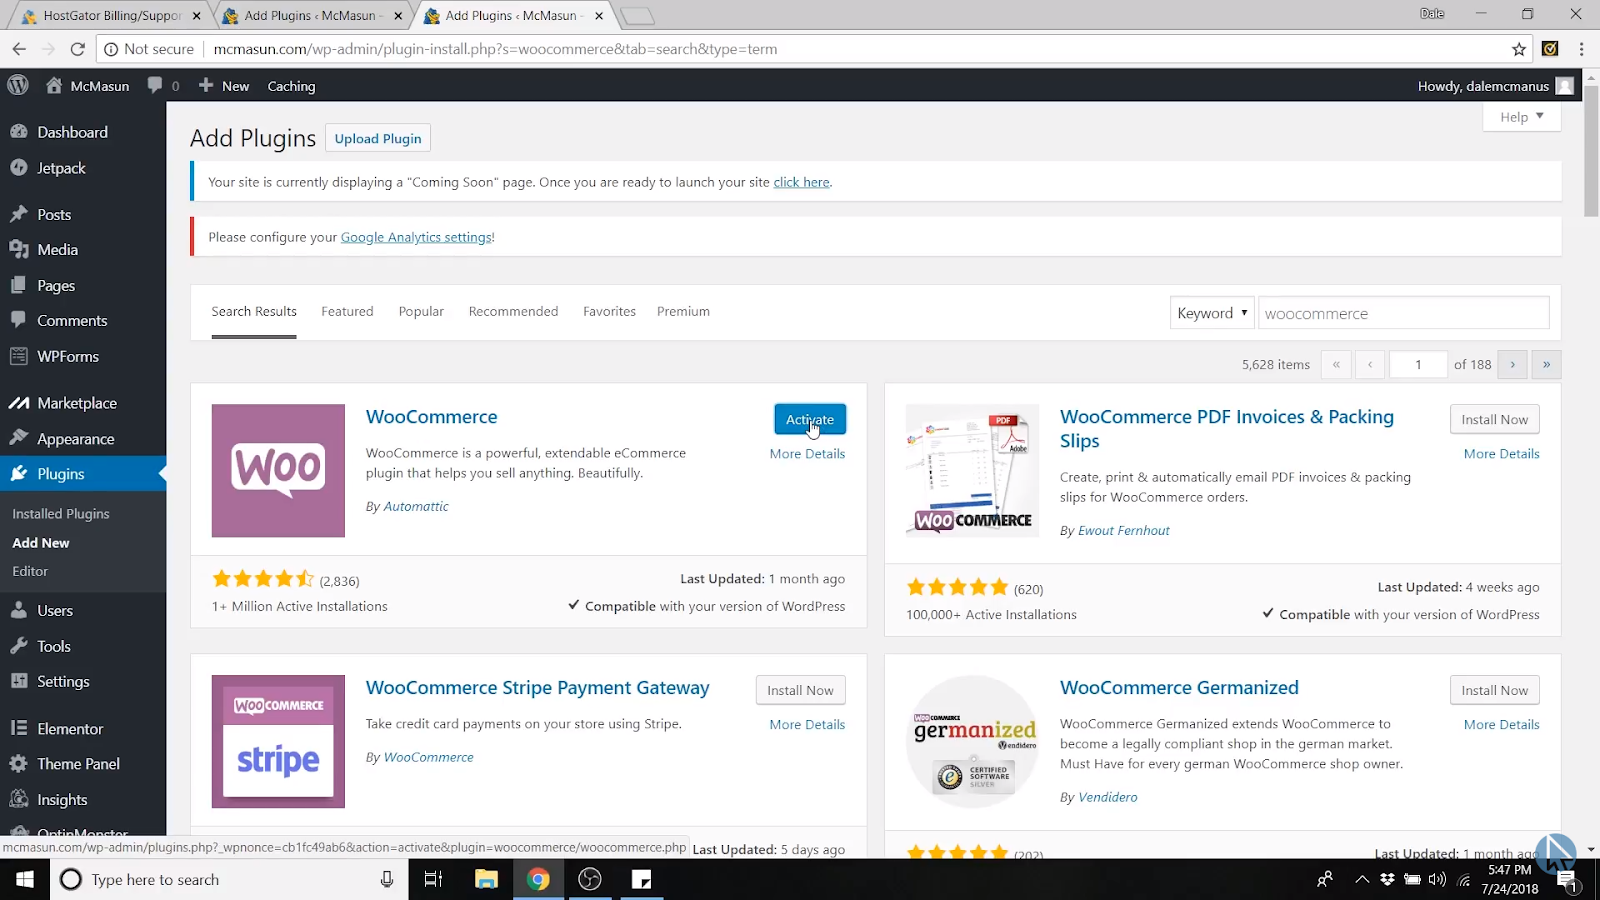Follow the 'click here' launch site link

point(801,182)
